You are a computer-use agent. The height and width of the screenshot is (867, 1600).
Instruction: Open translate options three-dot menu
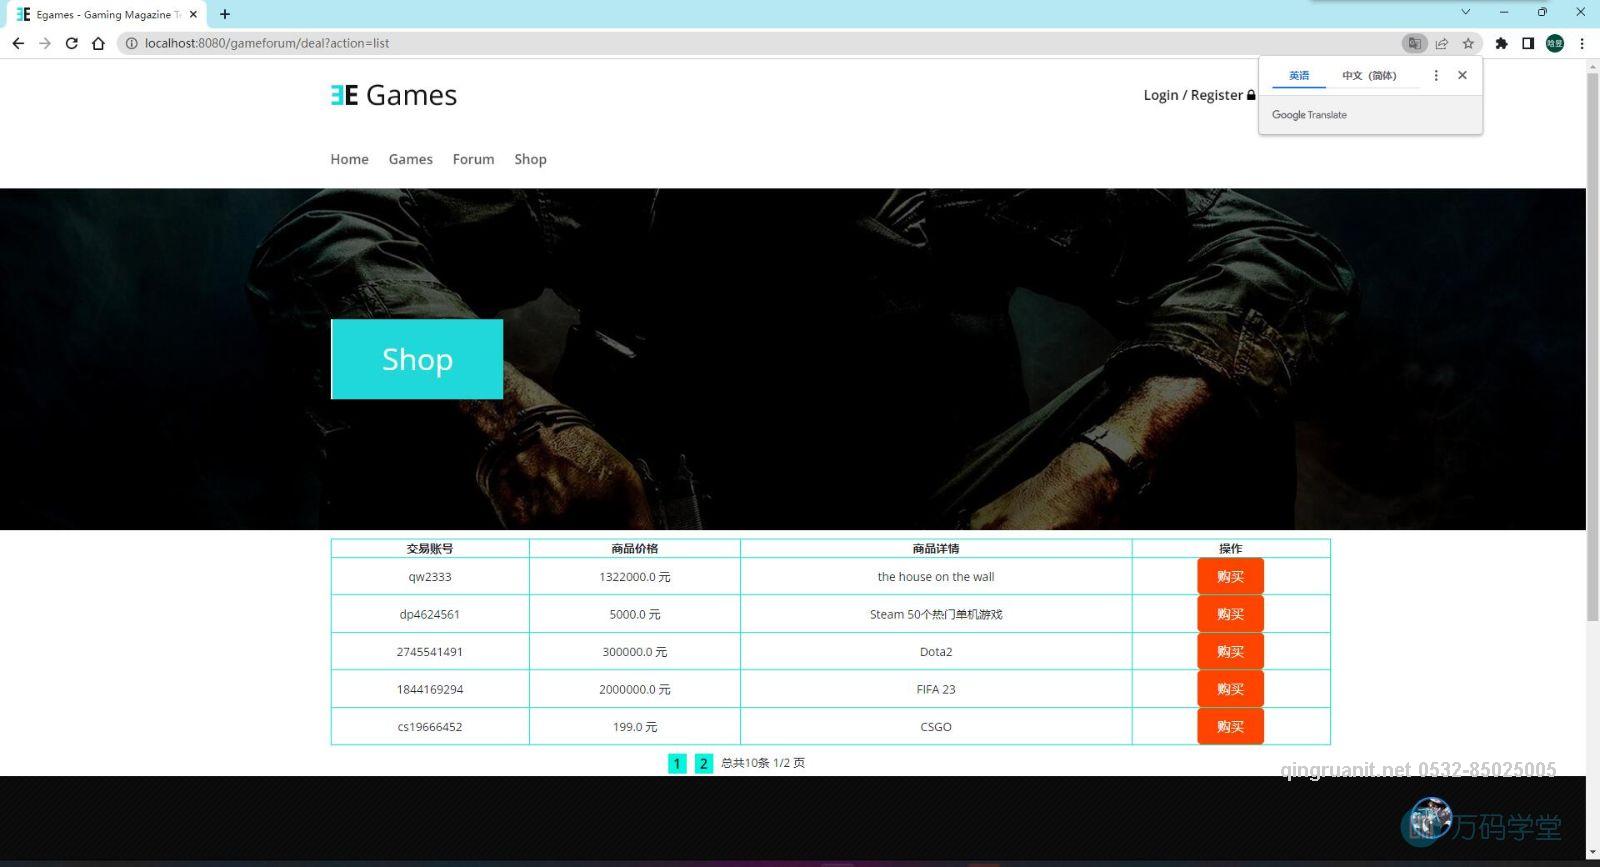point(1436,75)
